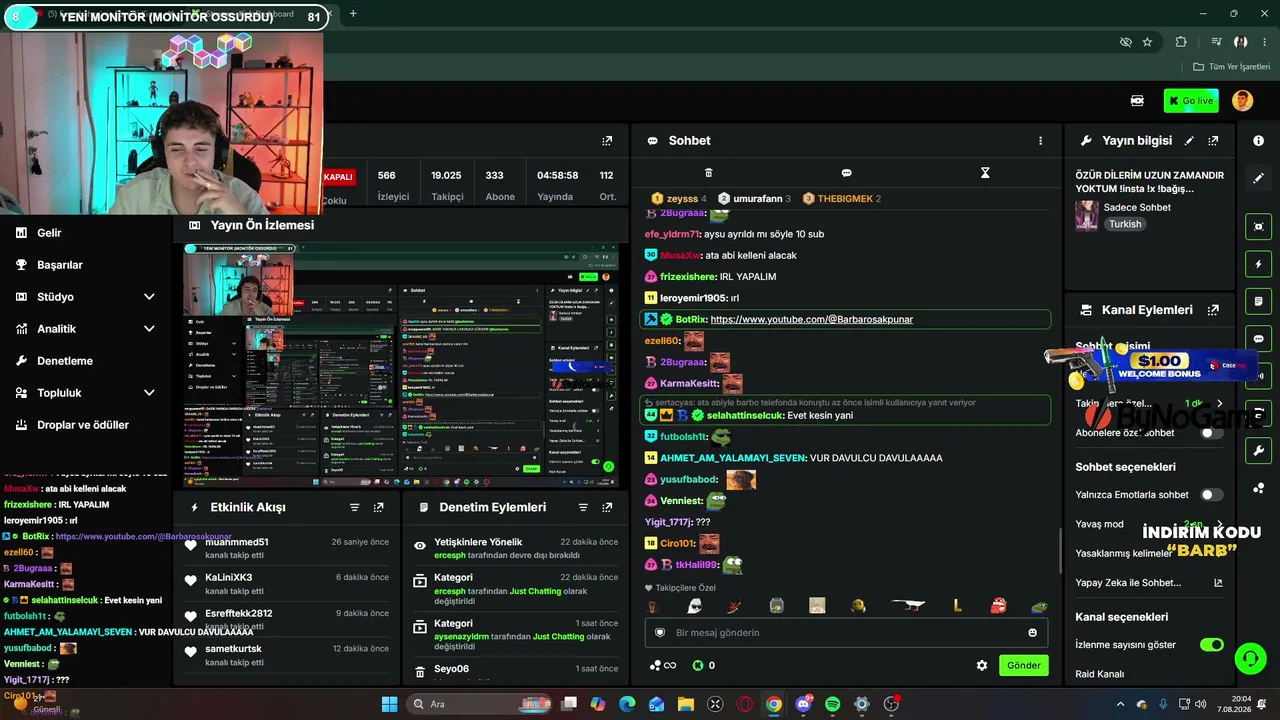The height and width of the screenshot is (720, 1280).
Task: Pop out the Yayın bilgisi panel
Action: 1213,141
